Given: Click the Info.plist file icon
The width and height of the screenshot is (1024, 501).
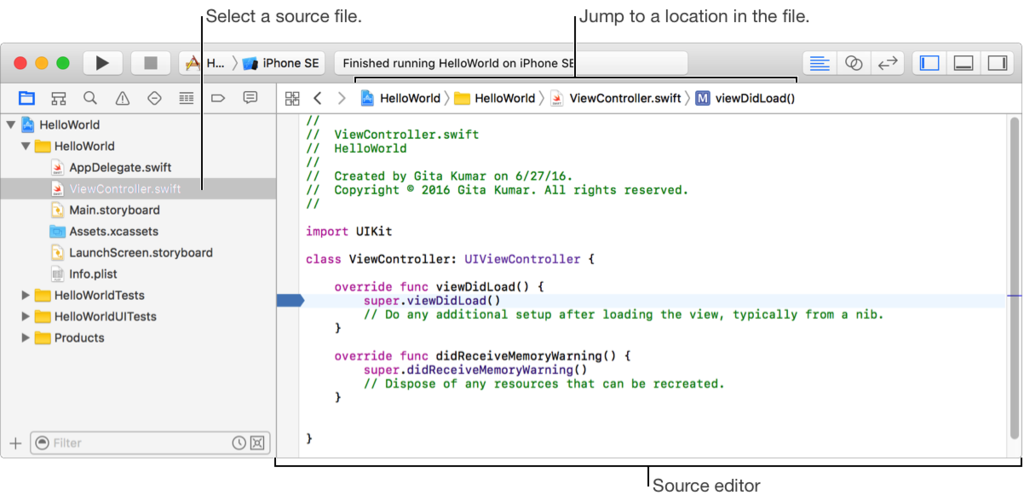Looking at the screenshot, I should 58,274.
